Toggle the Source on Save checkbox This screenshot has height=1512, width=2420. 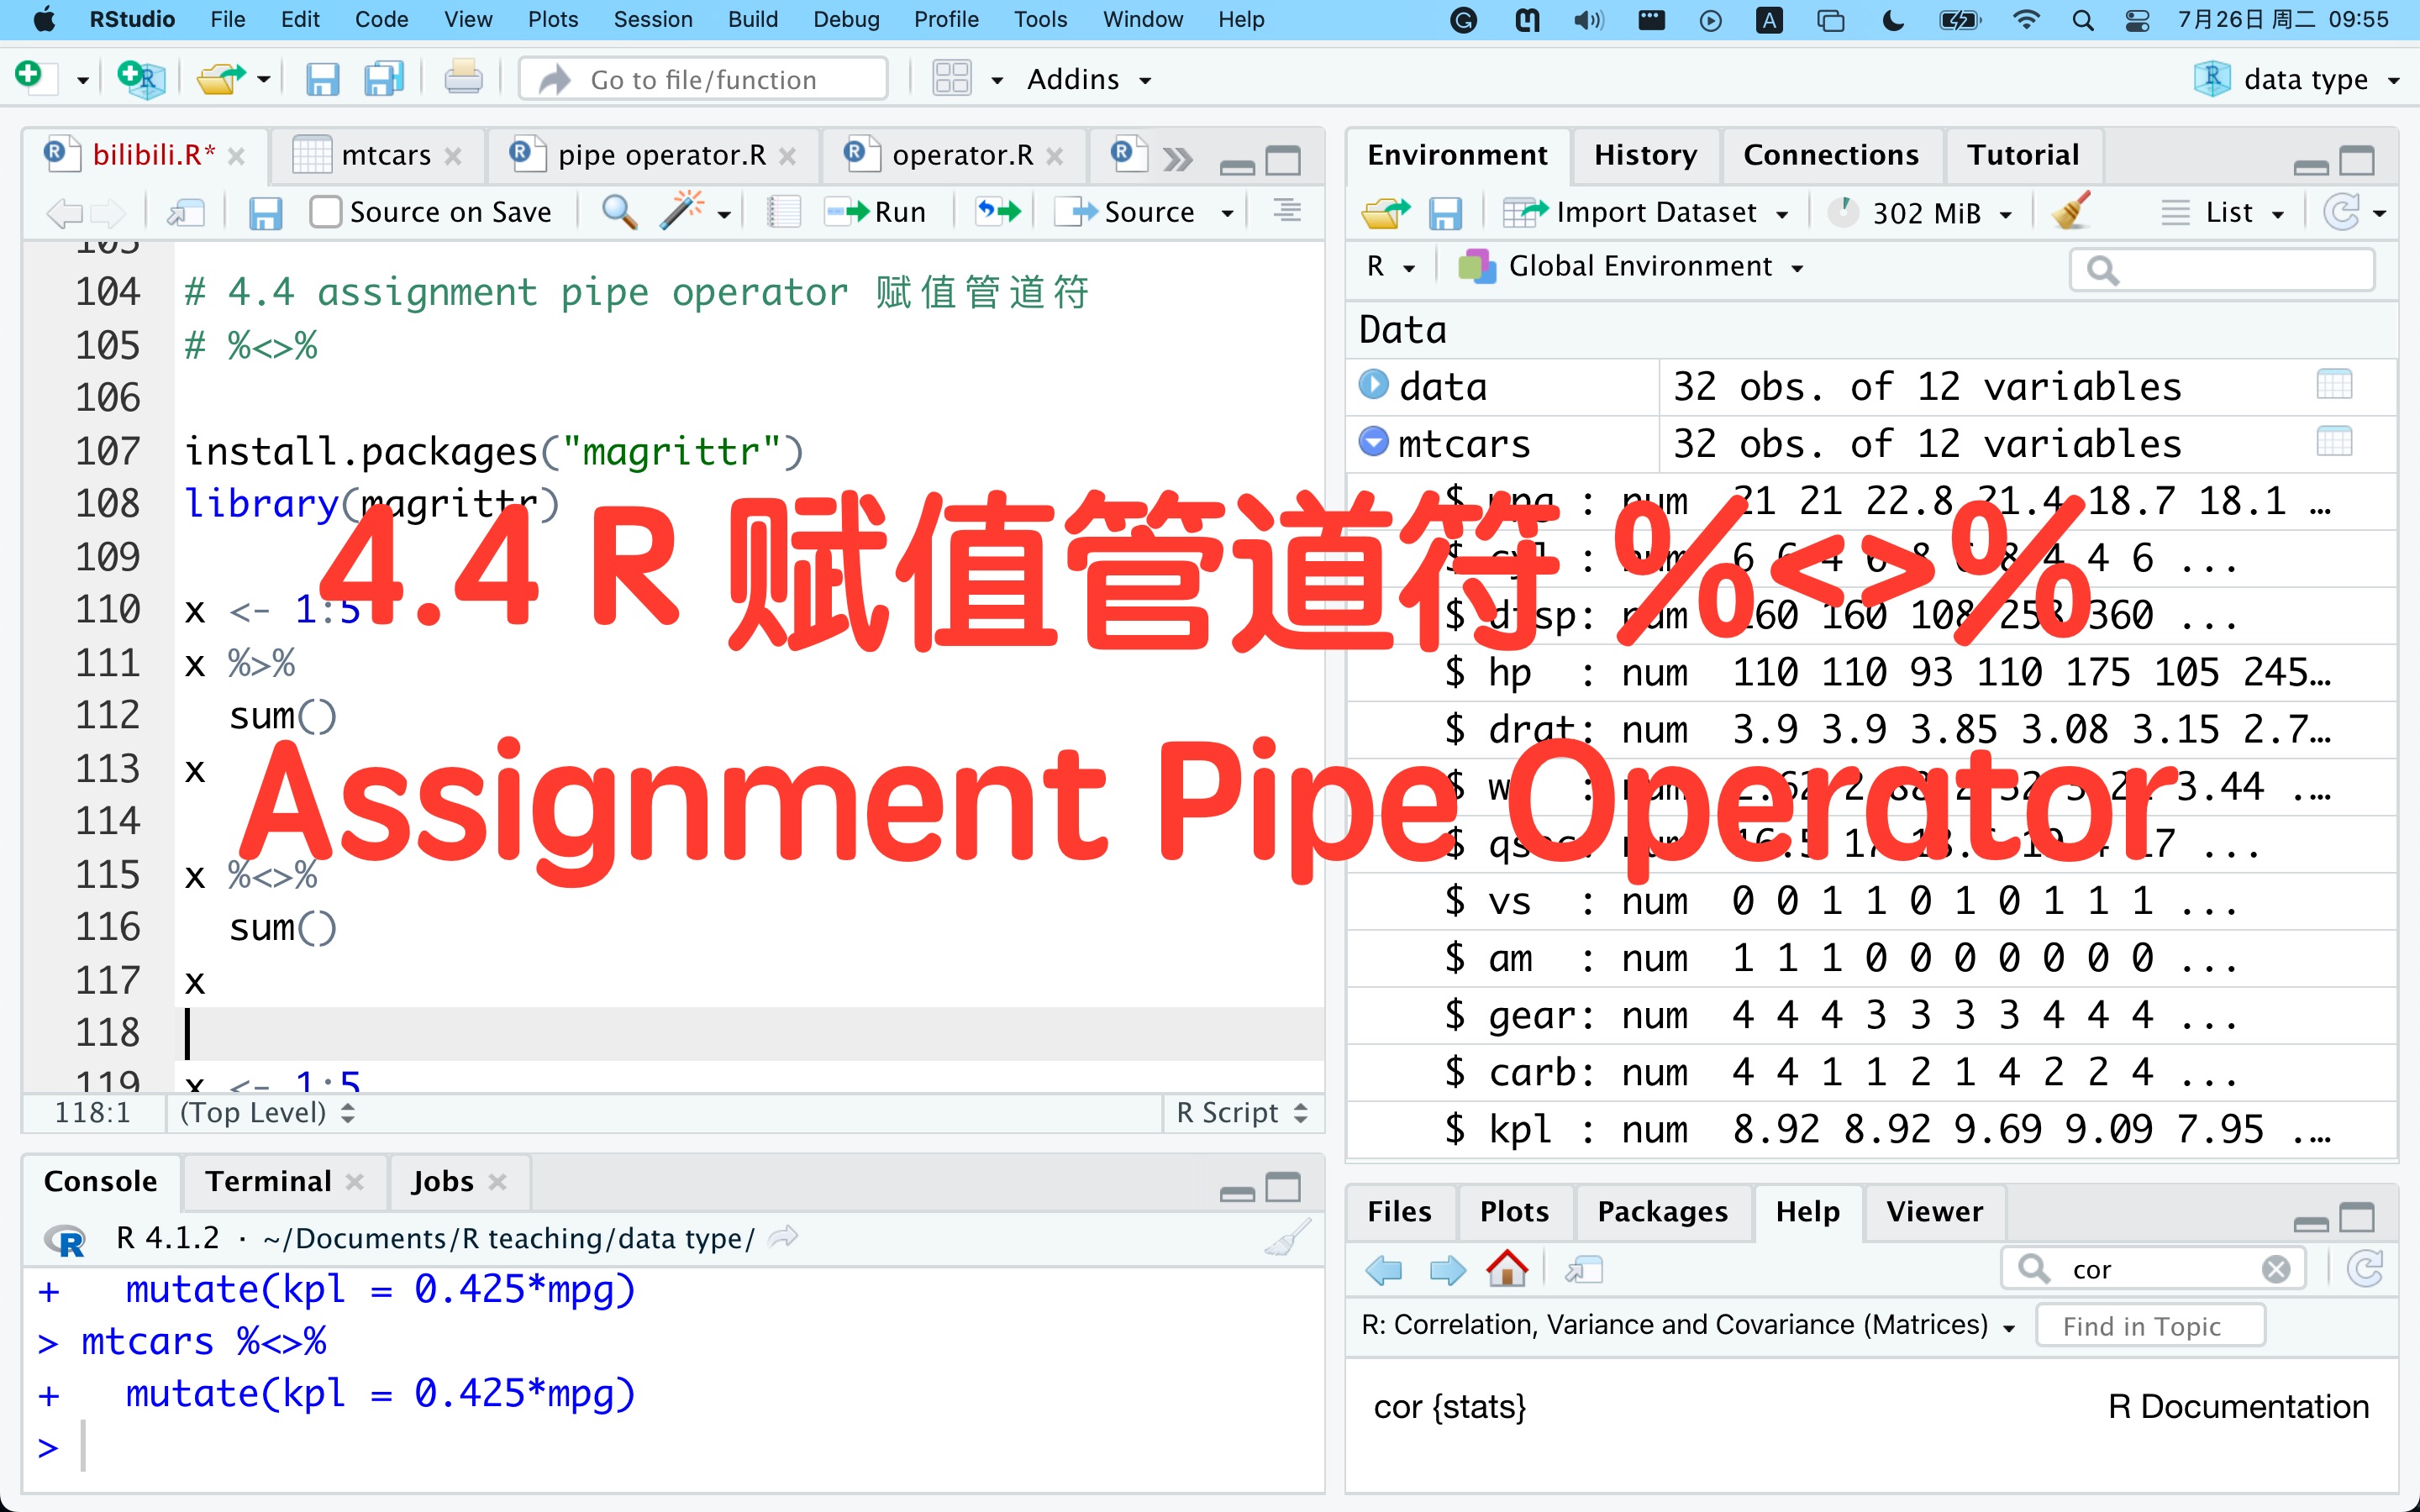(x=325, y=212)
